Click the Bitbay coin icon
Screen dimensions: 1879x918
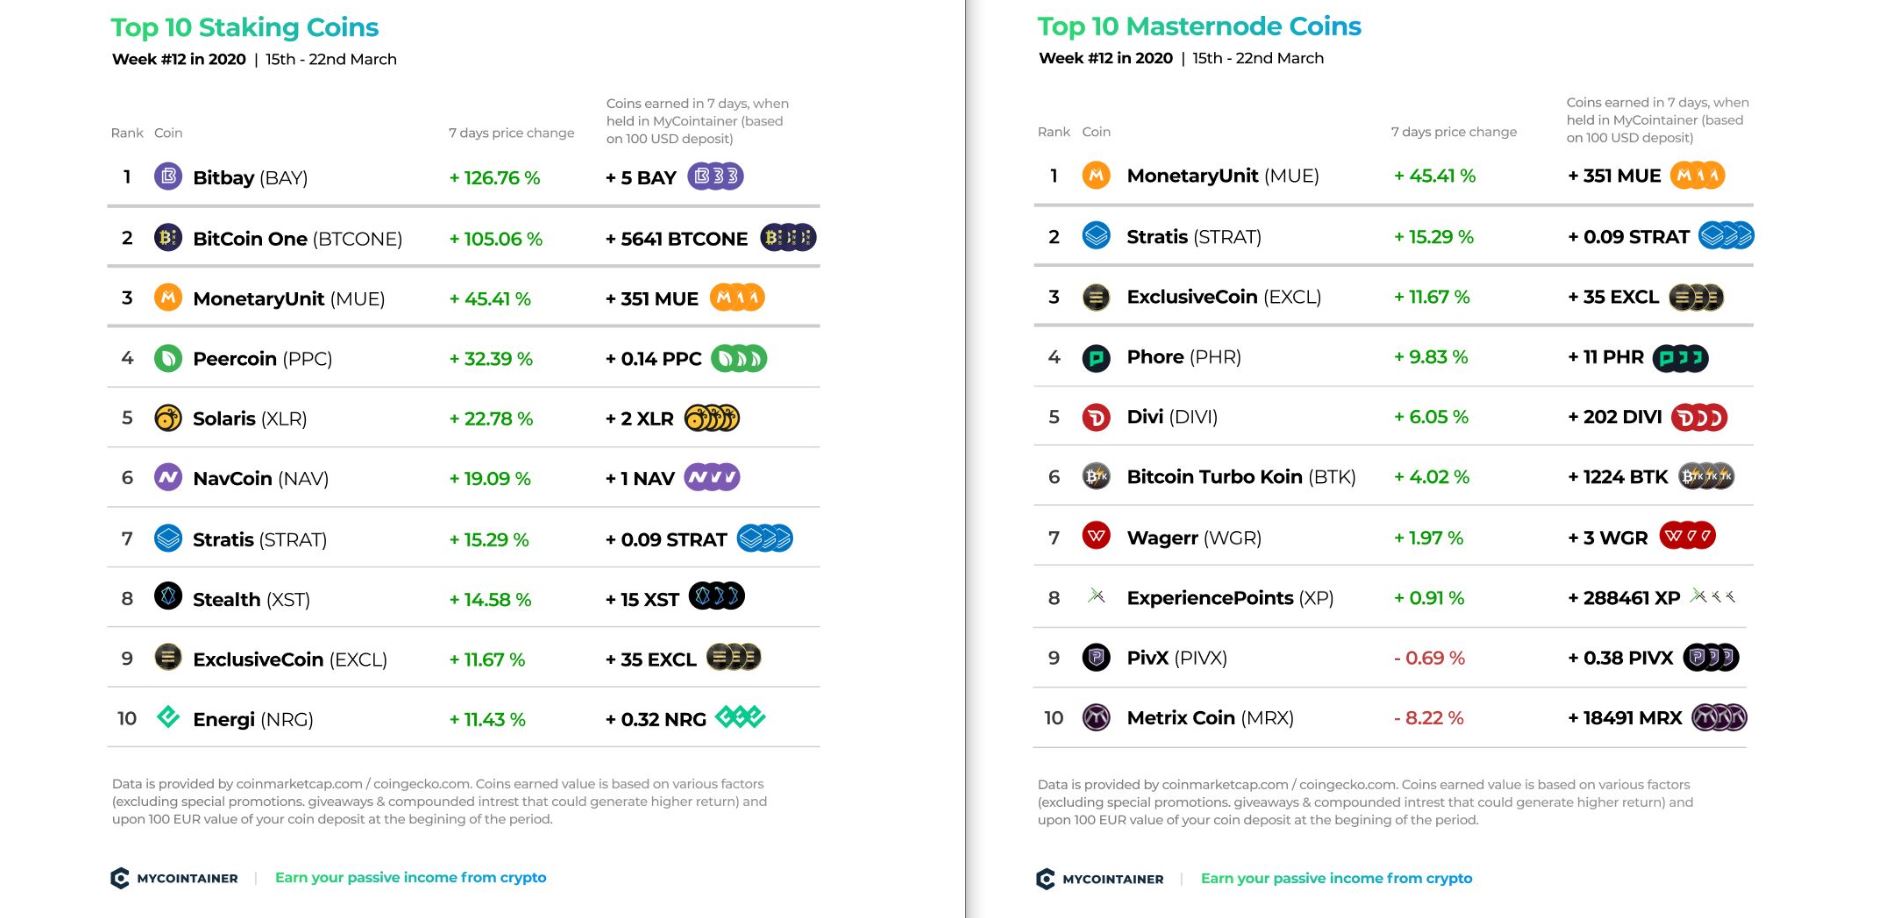tap(168, 177)
